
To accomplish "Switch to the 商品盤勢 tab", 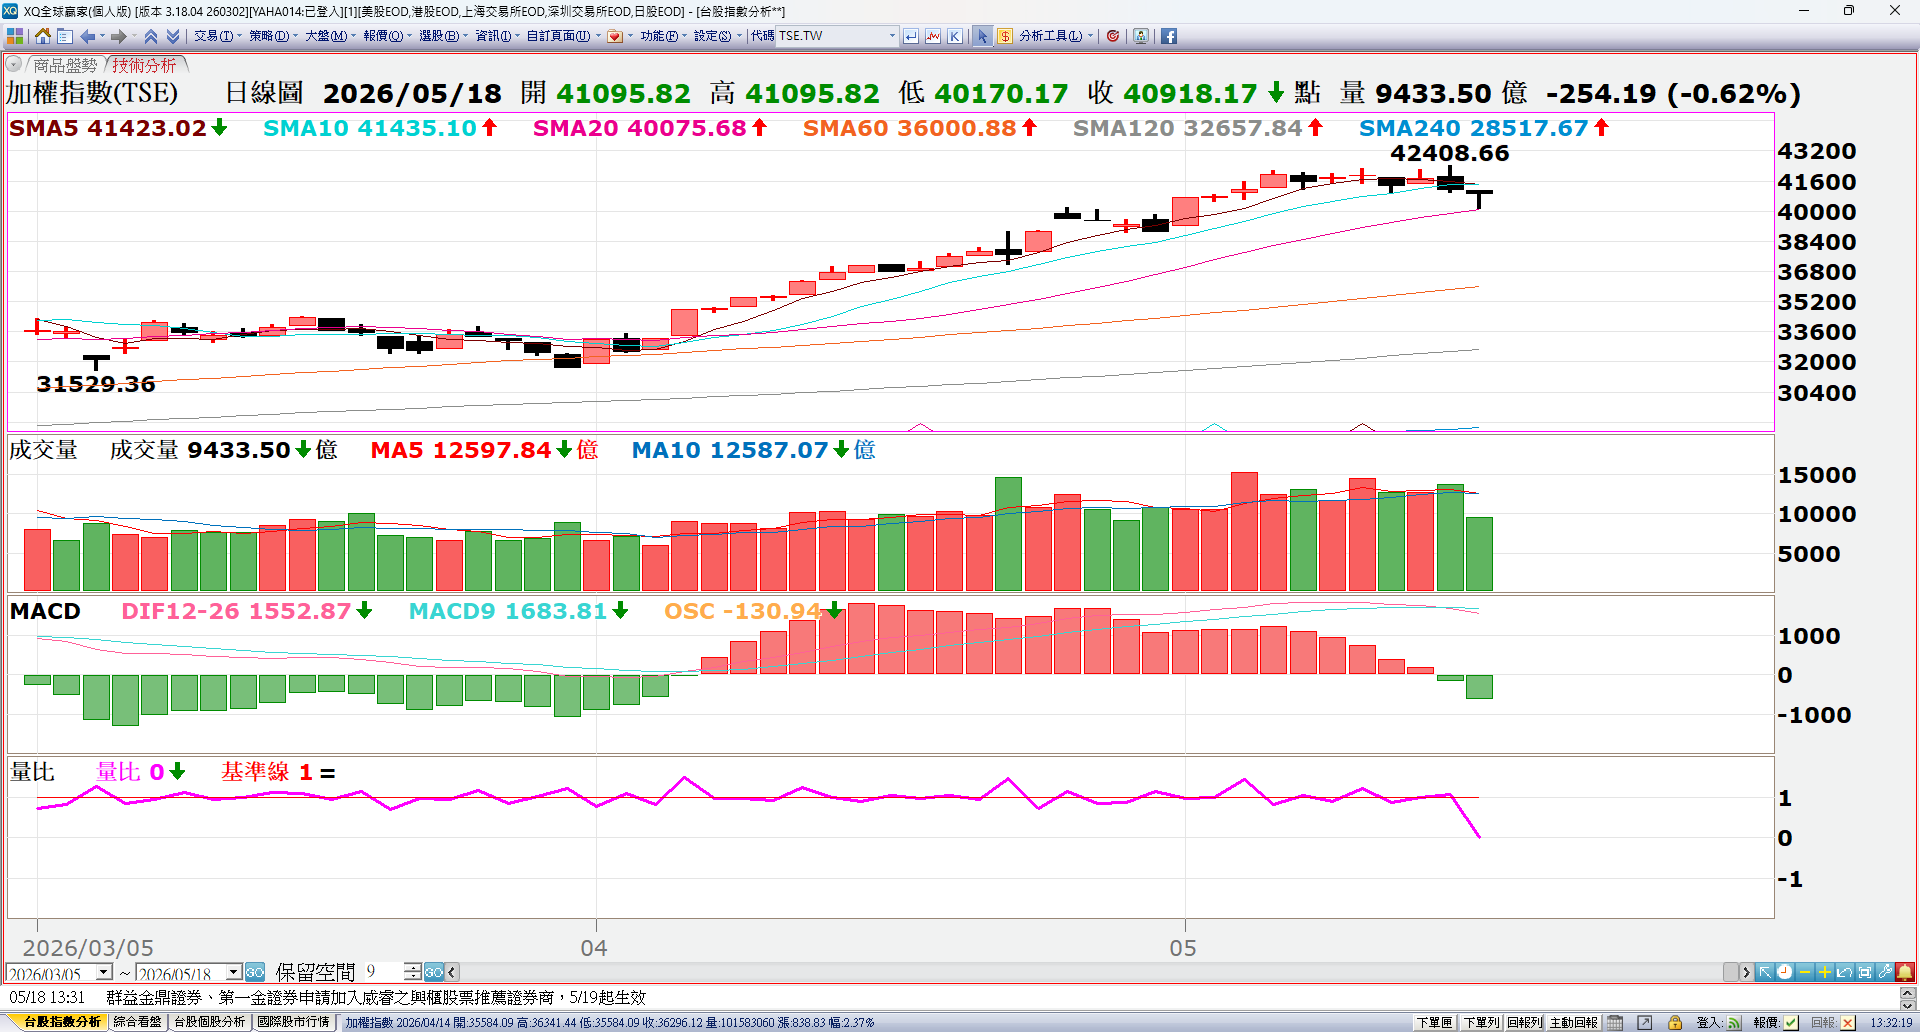I will tap(64, 65).
